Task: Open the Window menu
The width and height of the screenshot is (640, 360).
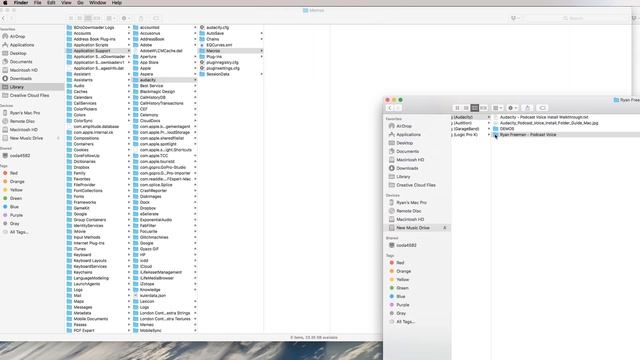Action: click(x=98, y=3)
